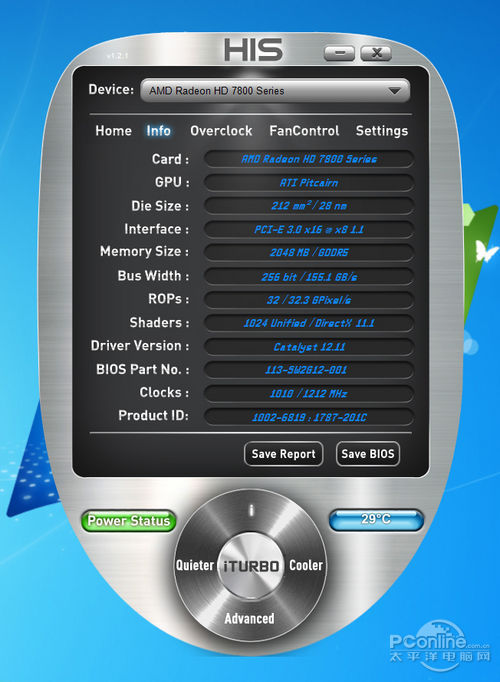The image size is (500, 682).
Task: Open Advanced from the bottom of the dial
Action: pos(250,618)
